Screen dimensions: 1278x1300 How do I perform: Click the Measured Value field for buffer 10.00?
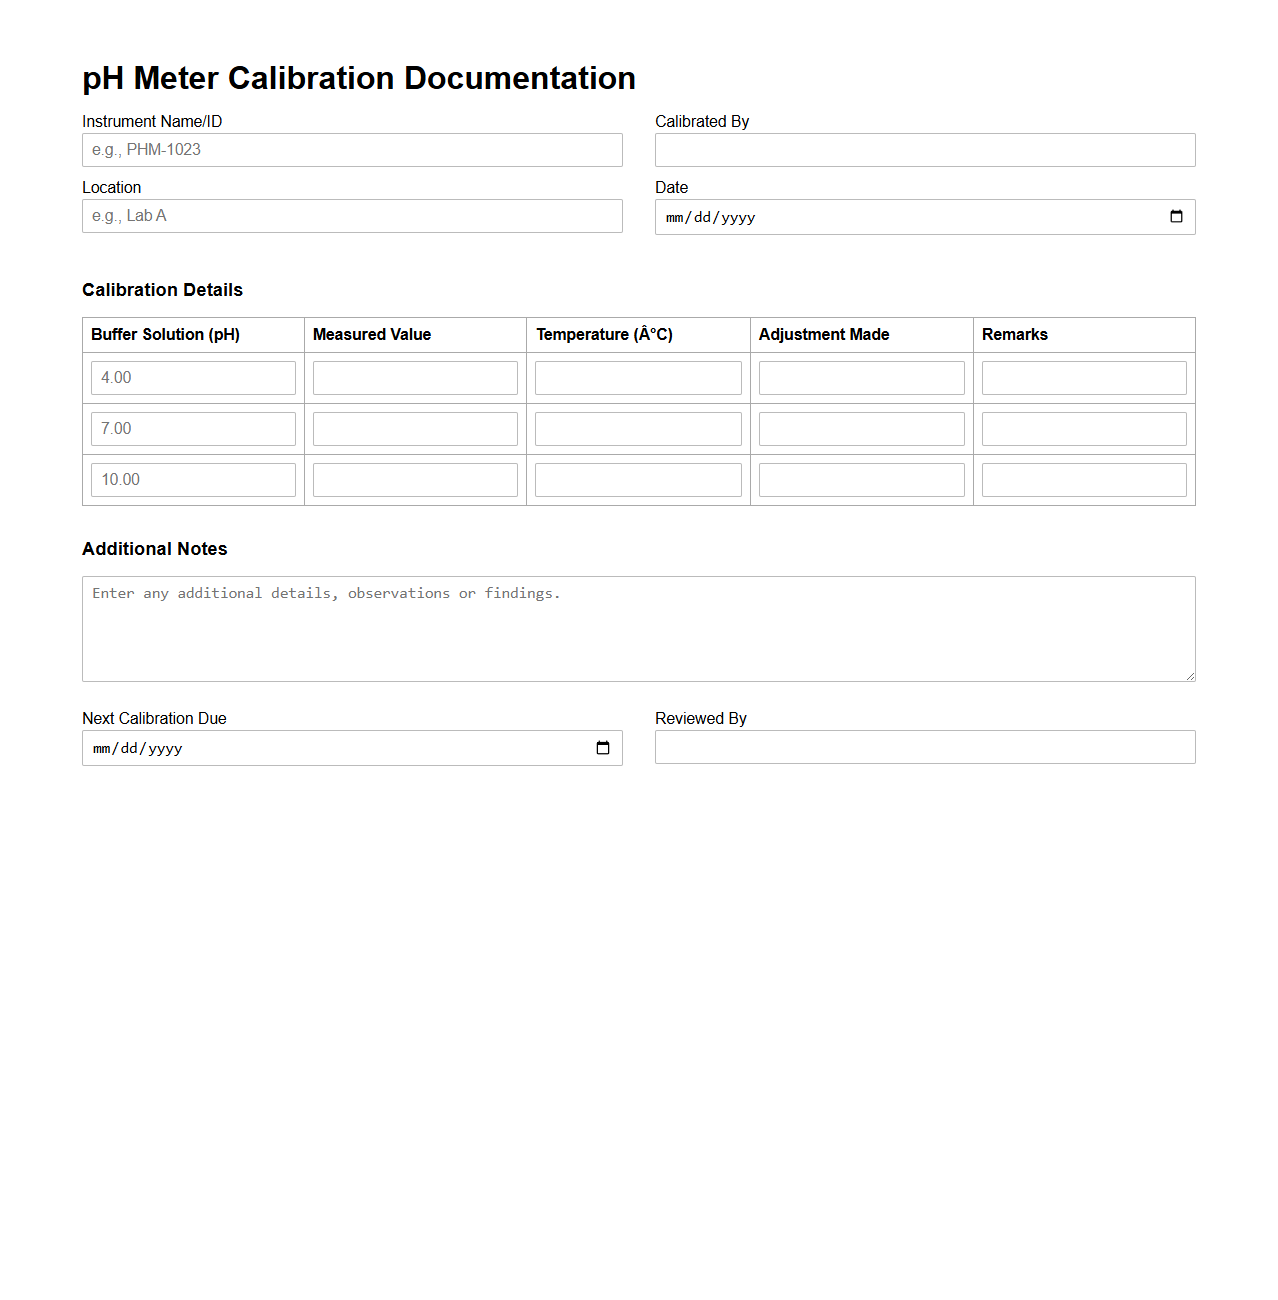(x=415, y=479)
